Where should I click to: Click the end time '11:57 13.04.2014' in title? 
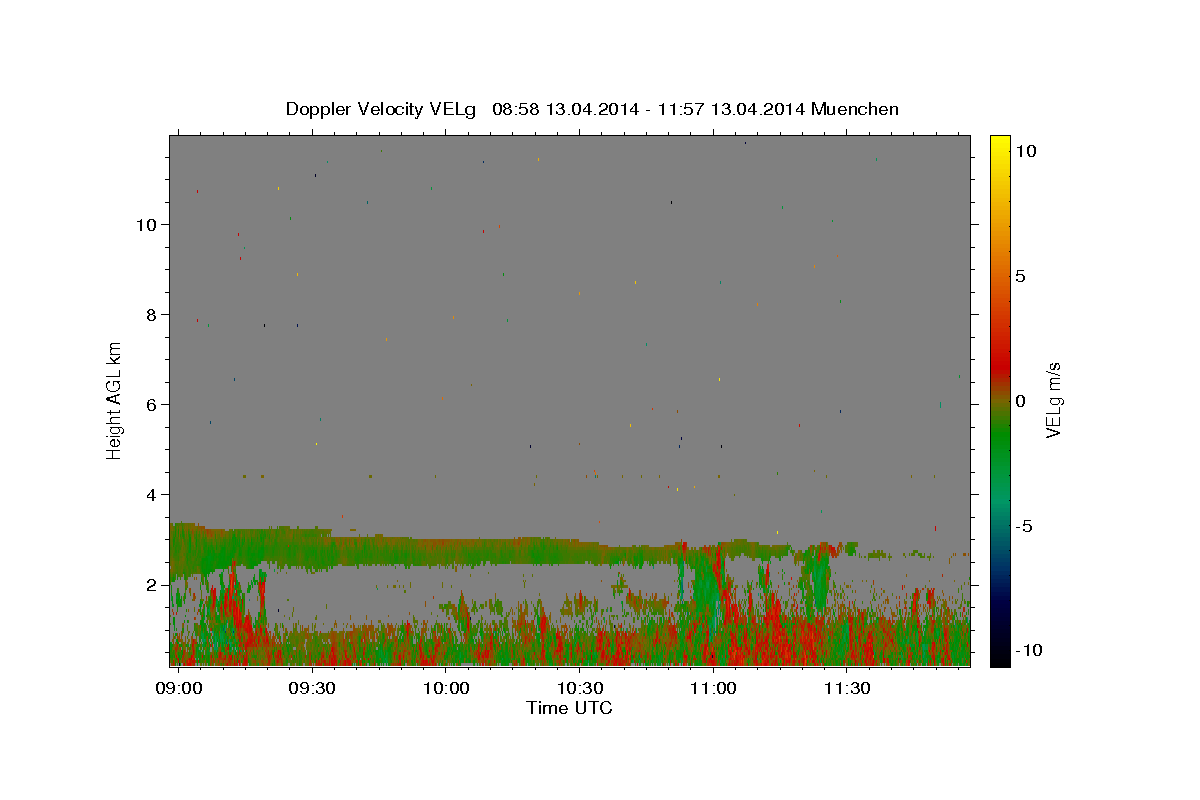[x=733, y=109]
